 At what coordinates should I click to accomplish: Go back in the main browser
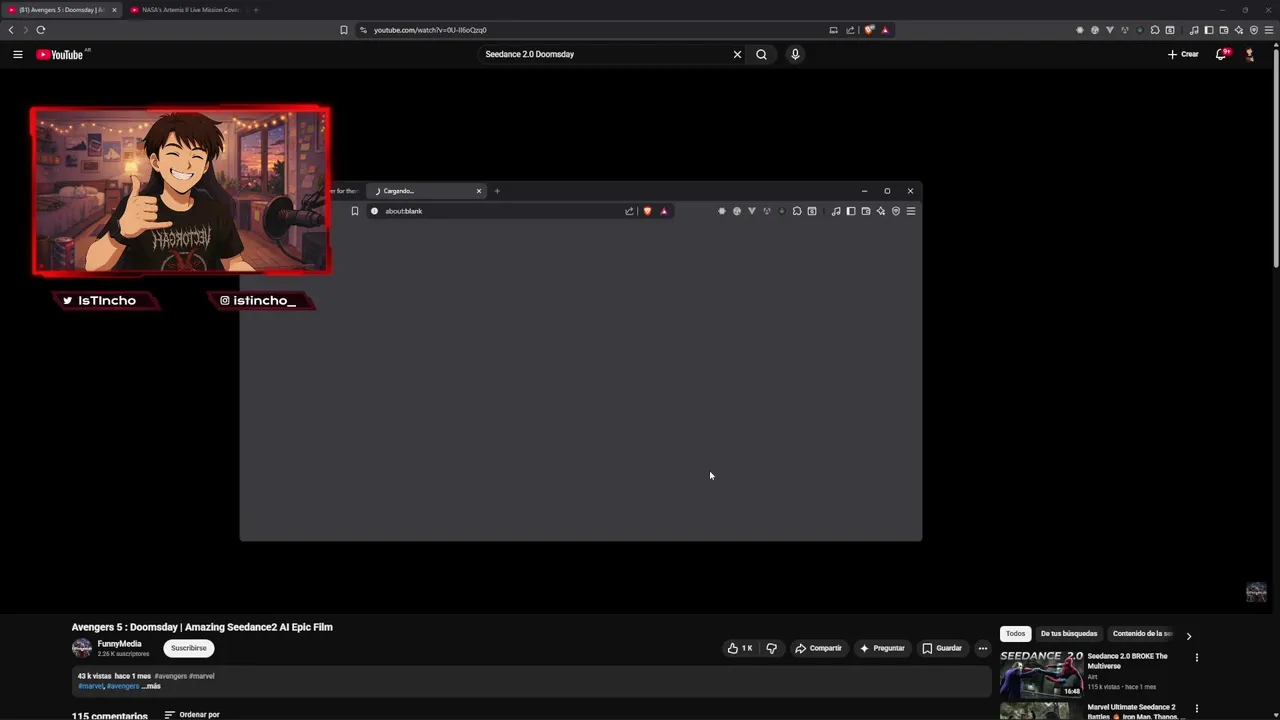(11, 30)
